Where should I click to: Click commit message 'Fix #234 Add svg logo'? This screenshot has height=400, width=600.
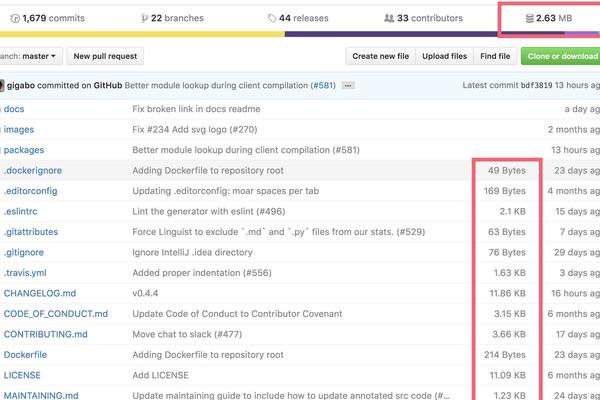(195, 129)
